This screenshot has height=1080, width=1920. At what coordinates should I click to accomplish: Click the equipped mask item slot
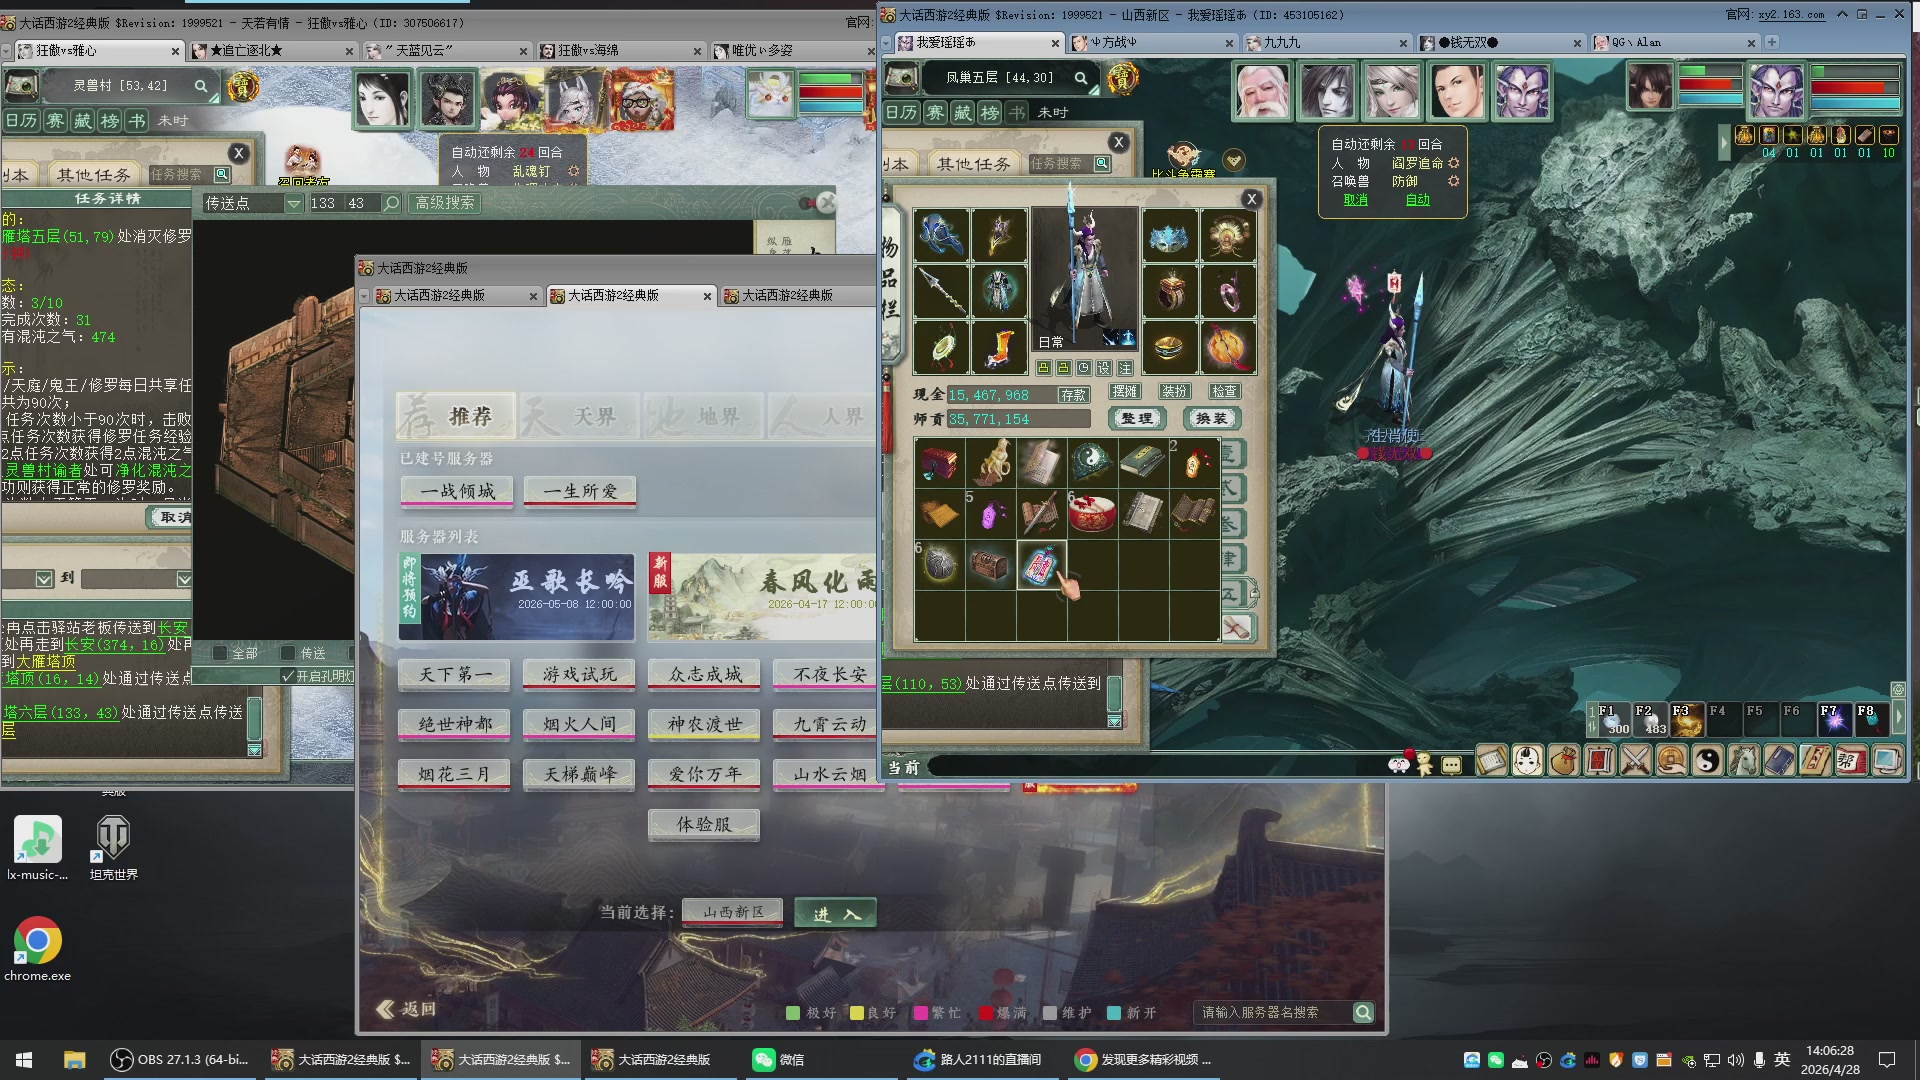1170,236
